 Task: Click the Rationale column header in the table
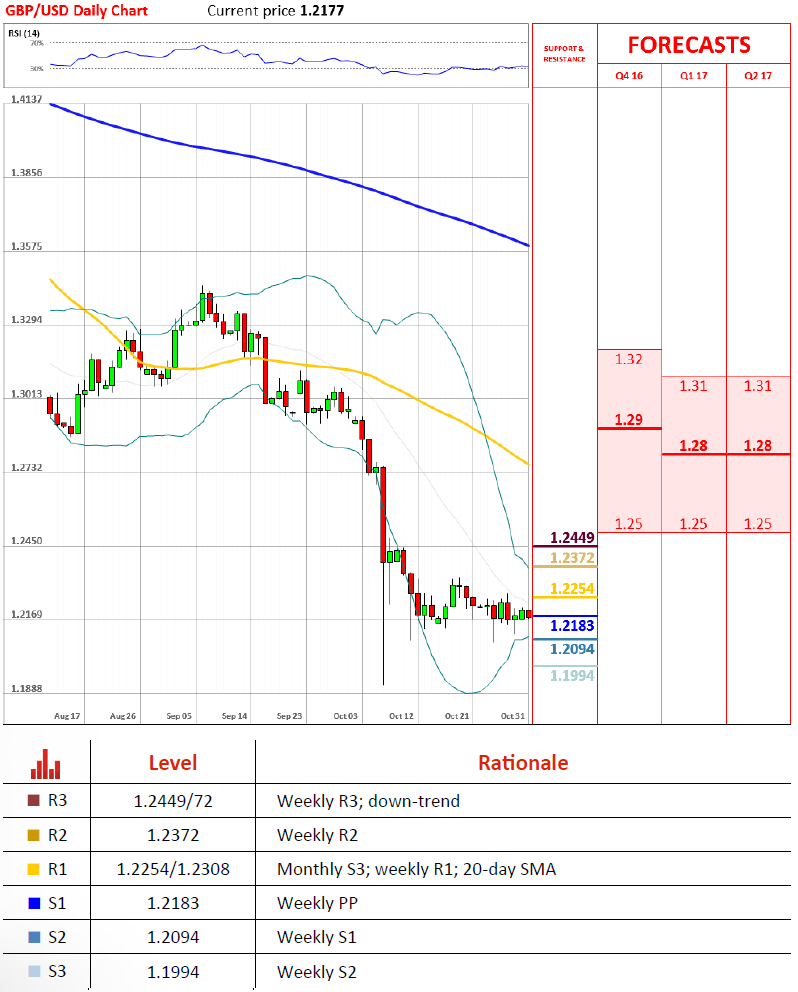coord(523,763)
